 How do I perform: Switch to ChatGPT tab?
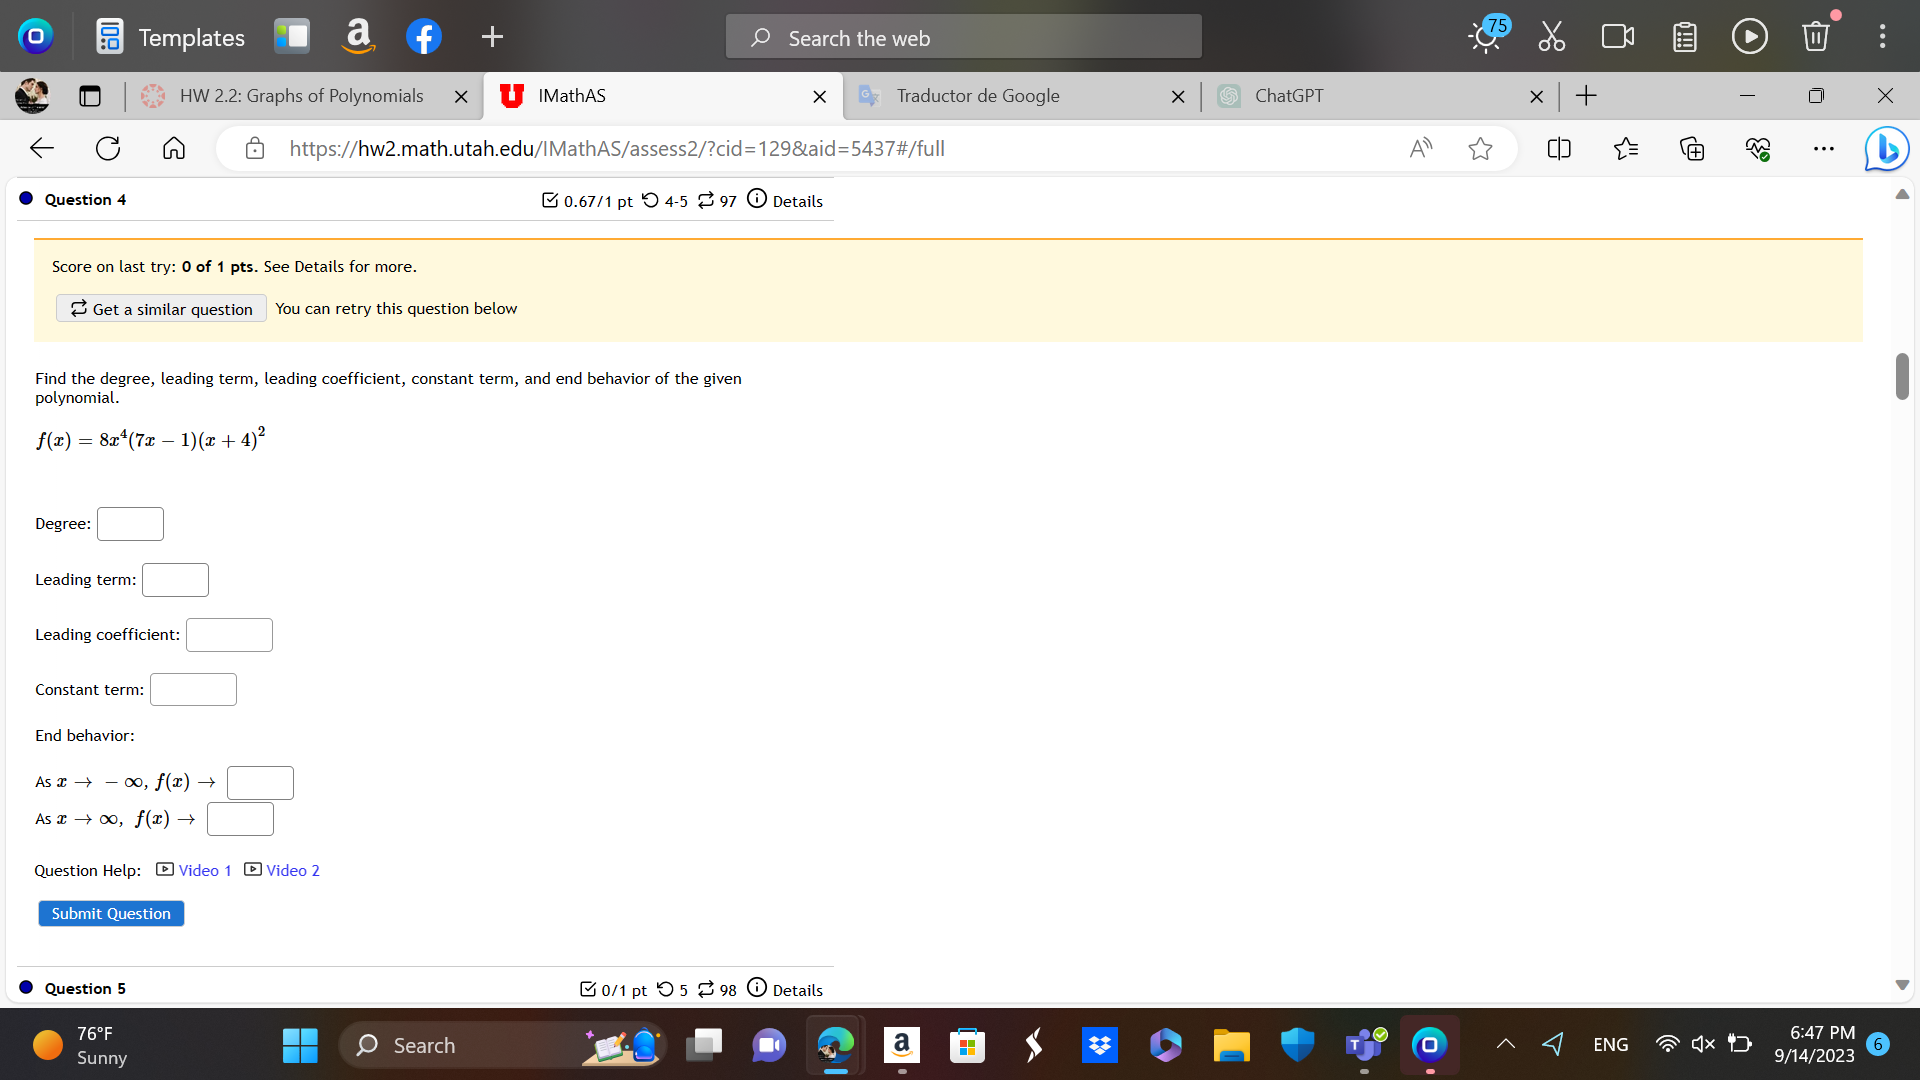tap(1288, 96)
